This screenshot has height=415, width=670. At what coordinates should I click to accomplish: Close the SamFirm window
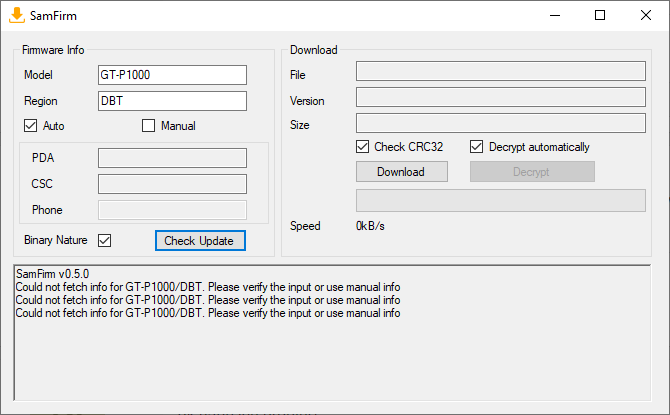click(x=646, y=15)
